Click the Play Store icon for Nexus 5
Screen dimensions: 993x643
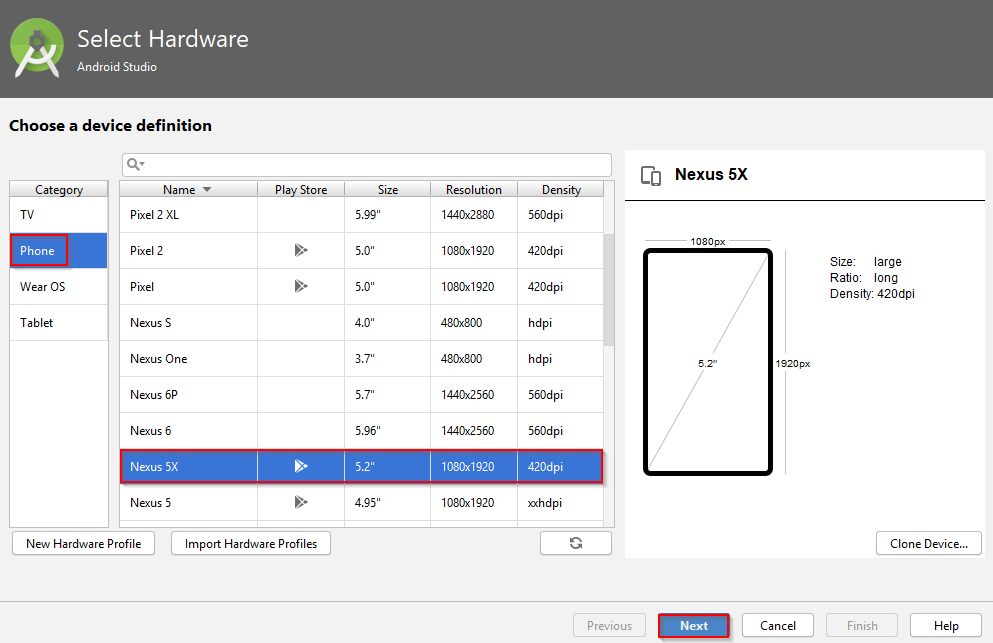coord(301,502)
